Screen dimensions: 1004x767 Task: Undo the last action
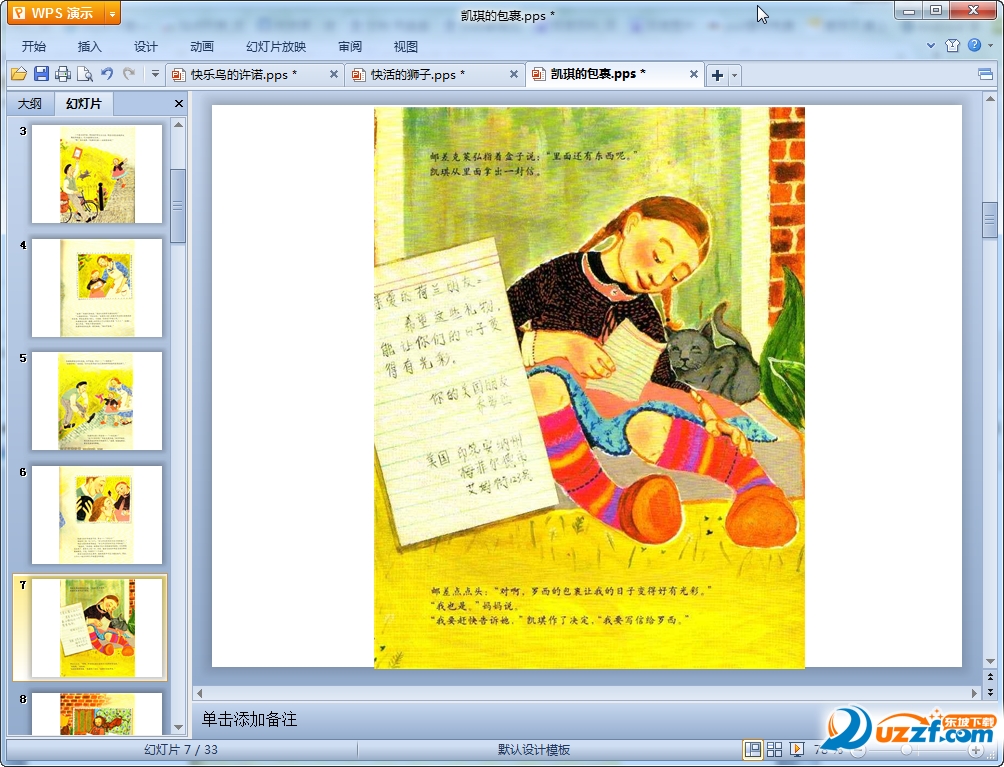(107, 74)
